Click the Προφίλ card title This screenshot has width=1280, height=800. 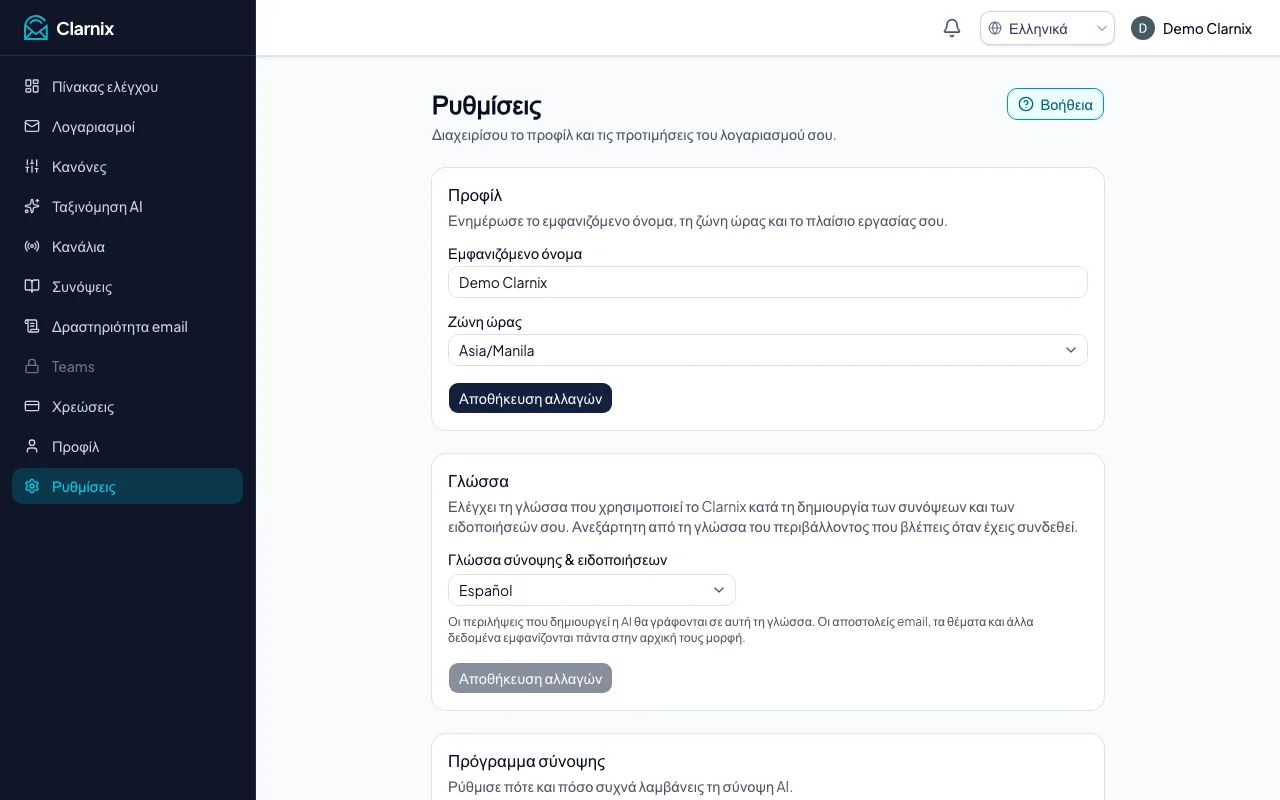(x=475, y=195)
